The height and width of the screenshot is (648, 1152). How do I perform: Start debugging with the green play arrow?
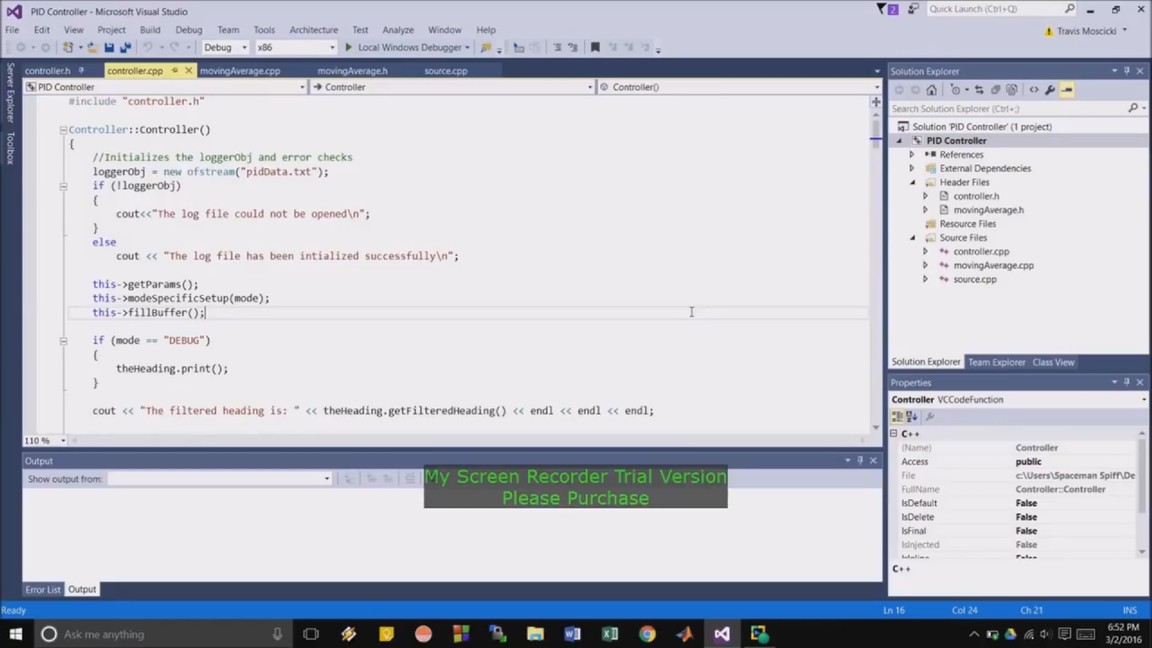tap(349, 47)
